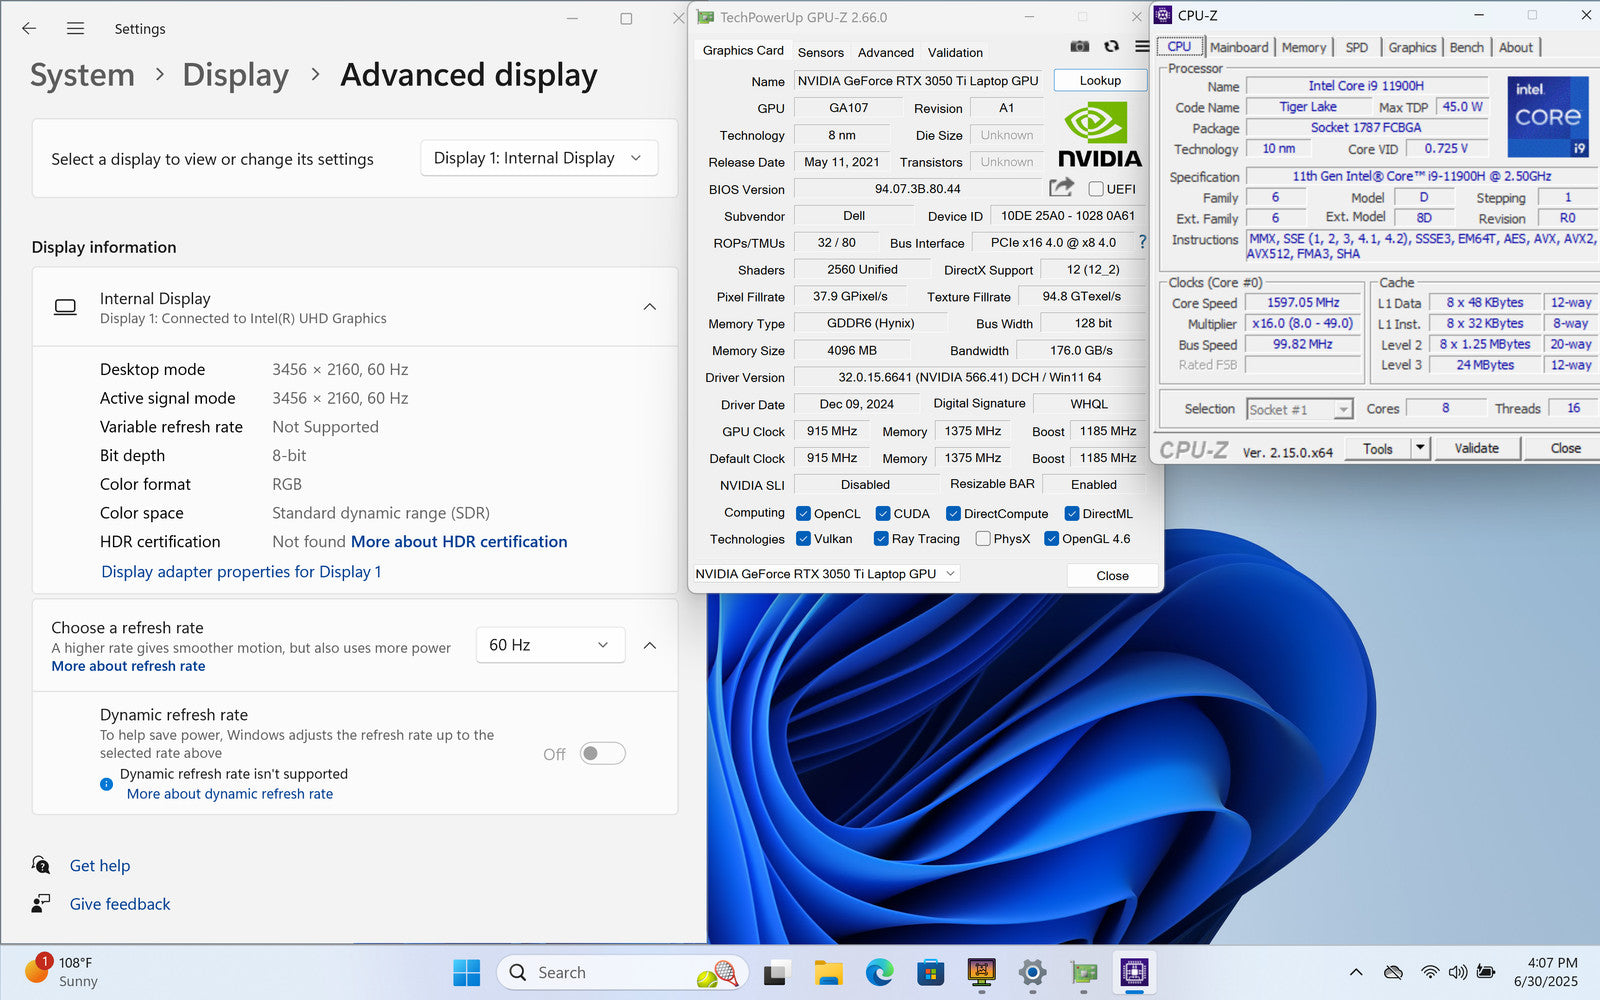Click the Validate button in CPU-Z
Viewport: 1600px width, 1000px height.
coord(1476,448)
